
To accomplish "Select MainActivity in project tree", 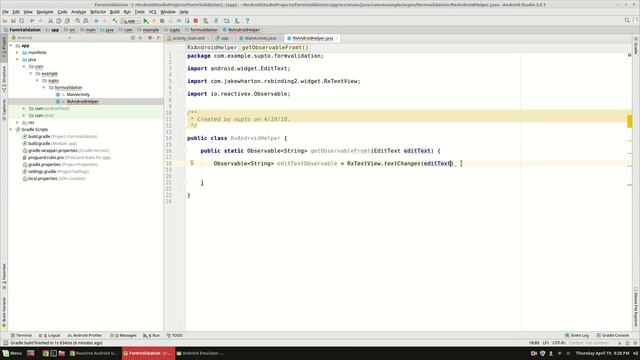I will (78, 94).
